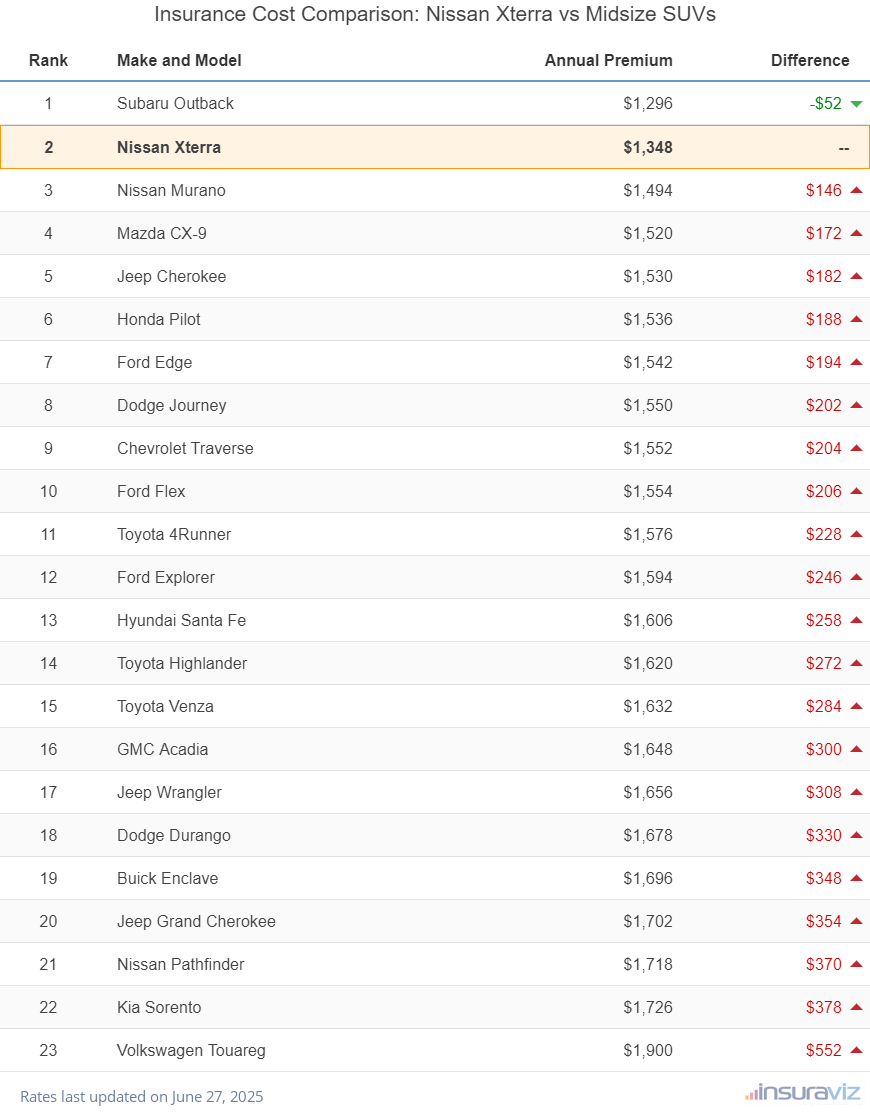Click red up arrow in Ford Explorer row

856,577
